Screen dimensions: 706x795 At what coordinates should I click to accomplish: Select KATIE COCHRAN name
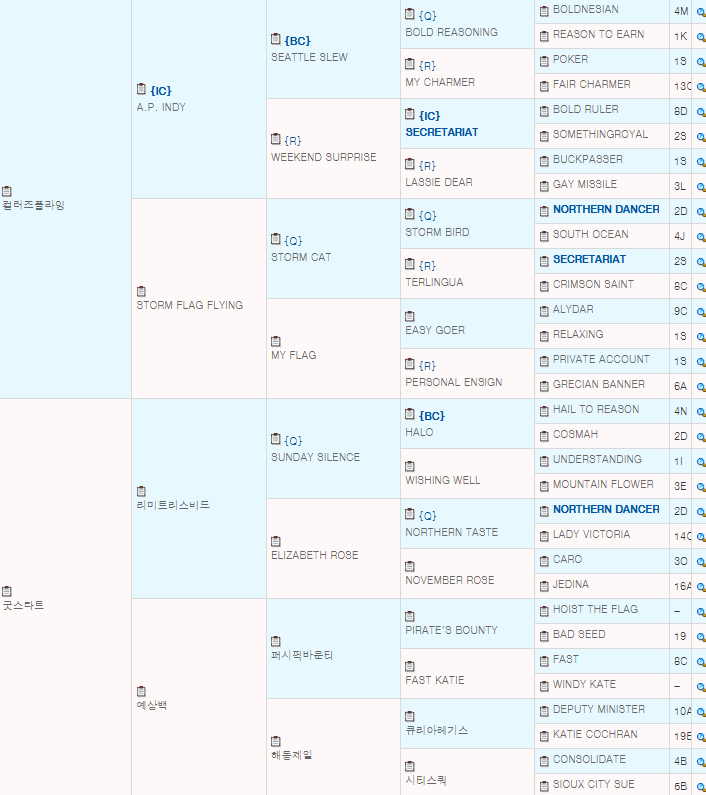click(594, 734)
